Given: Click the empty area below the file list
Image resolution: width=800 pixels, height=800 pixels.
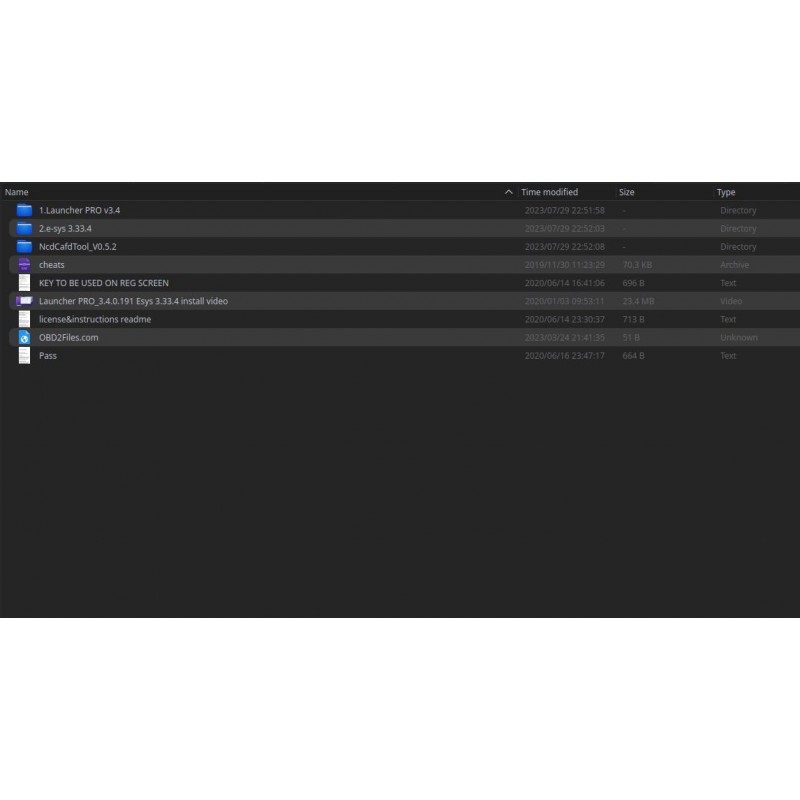Looking at the screenshot, I should pos(400,490).
